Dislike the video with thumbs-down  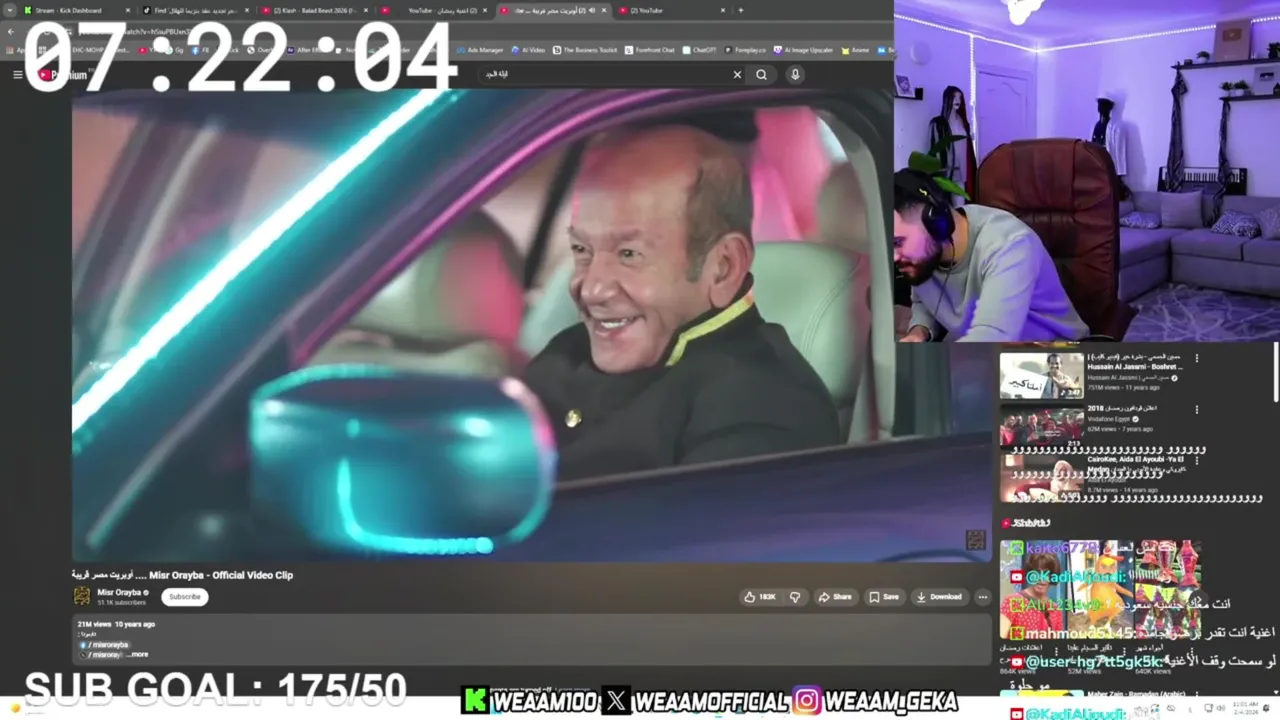pos(795,597)
